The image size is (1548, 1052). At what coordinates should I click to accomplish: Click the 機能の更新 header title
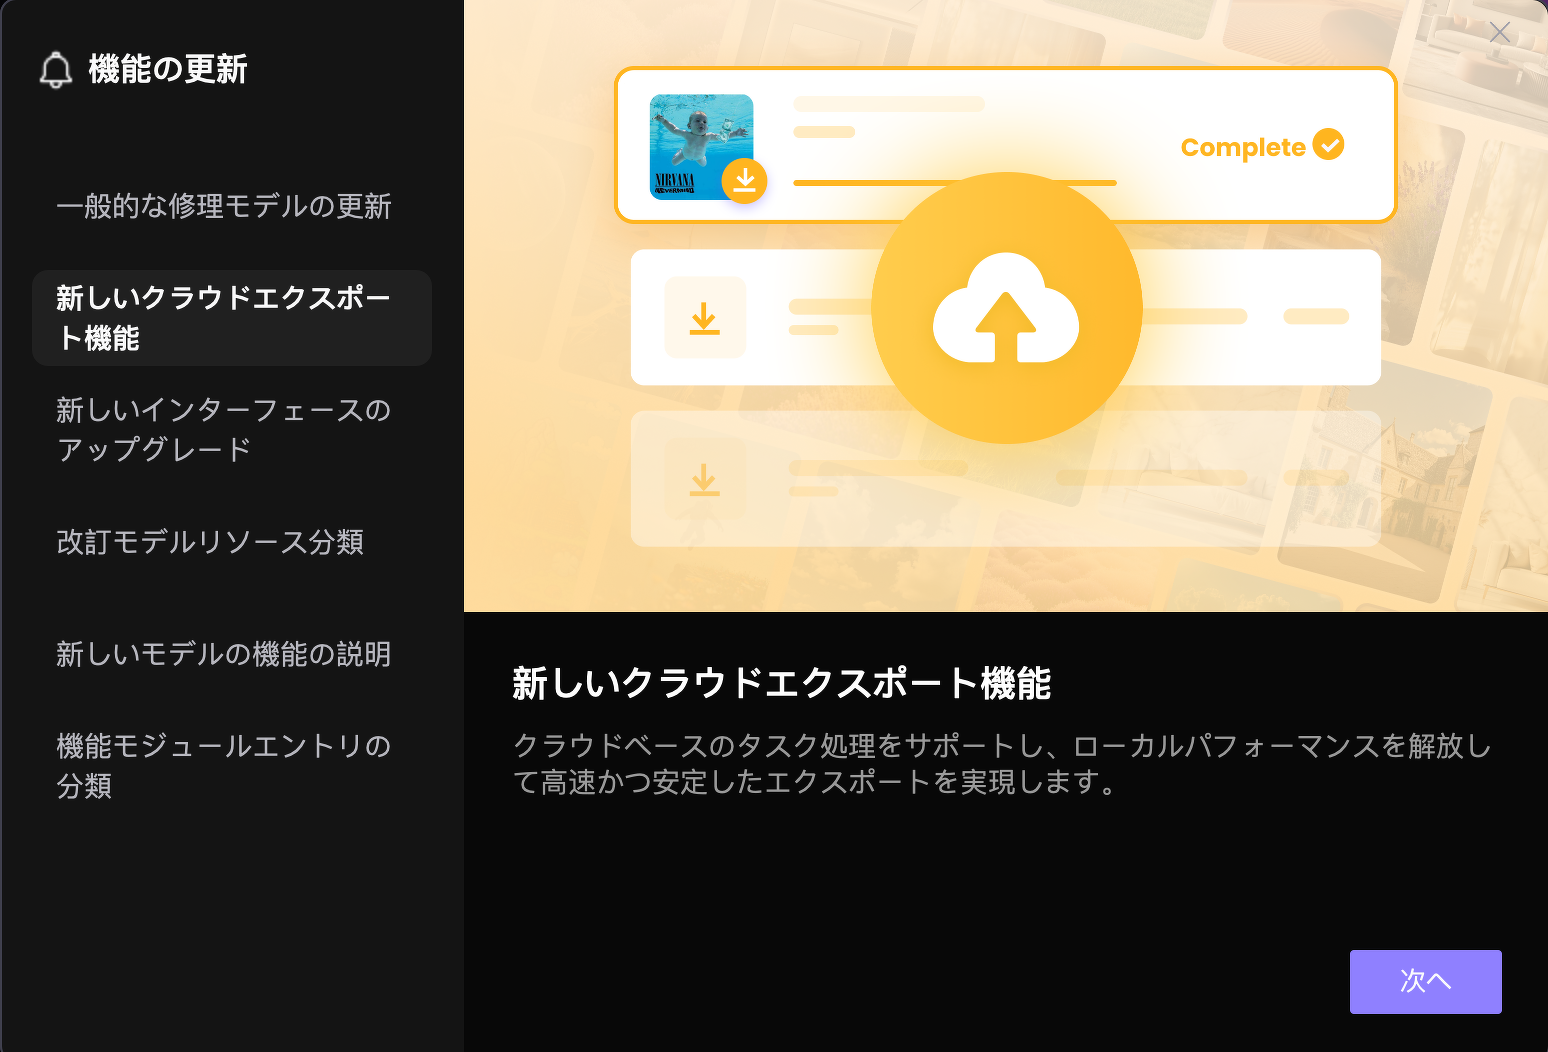(x=167, y=69)
